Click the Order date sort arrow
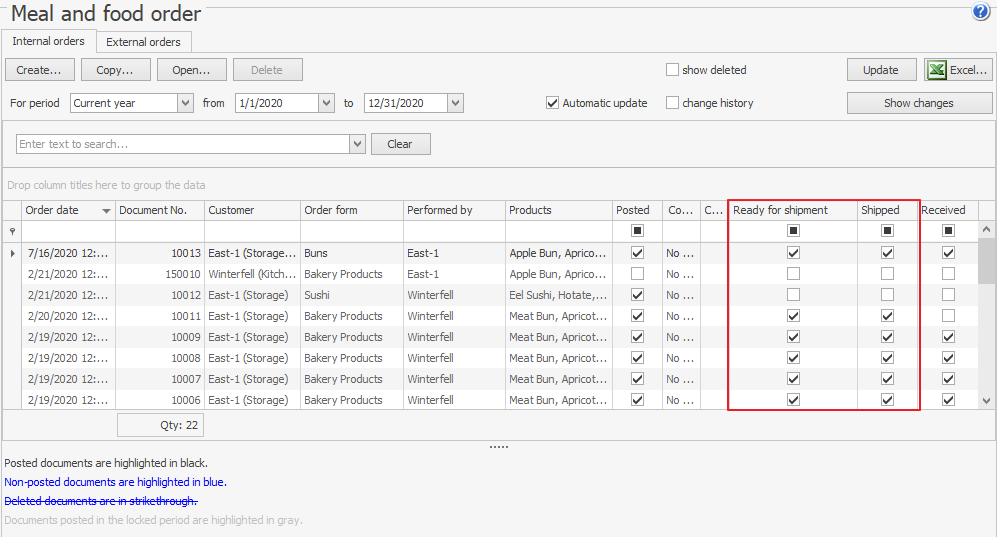The image size is (997, 537). (106, 211)
